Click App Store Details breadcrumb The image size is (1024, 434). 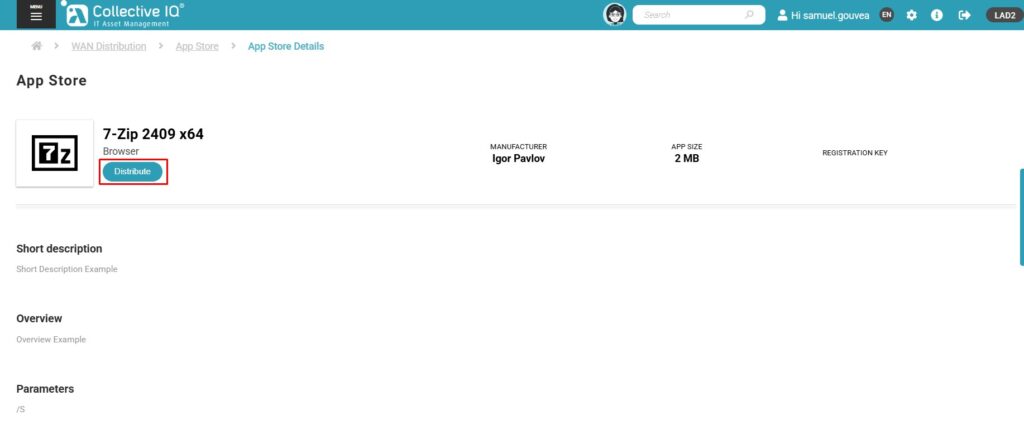tap(286, 46)
